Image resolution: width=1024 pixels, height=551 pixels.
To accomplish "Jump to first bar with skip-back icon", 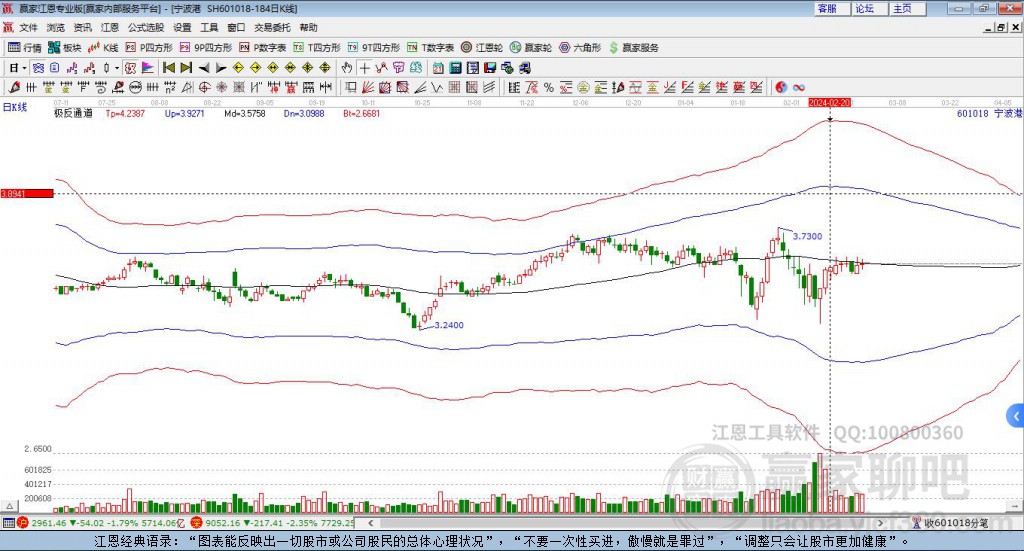I will [168, 68].
